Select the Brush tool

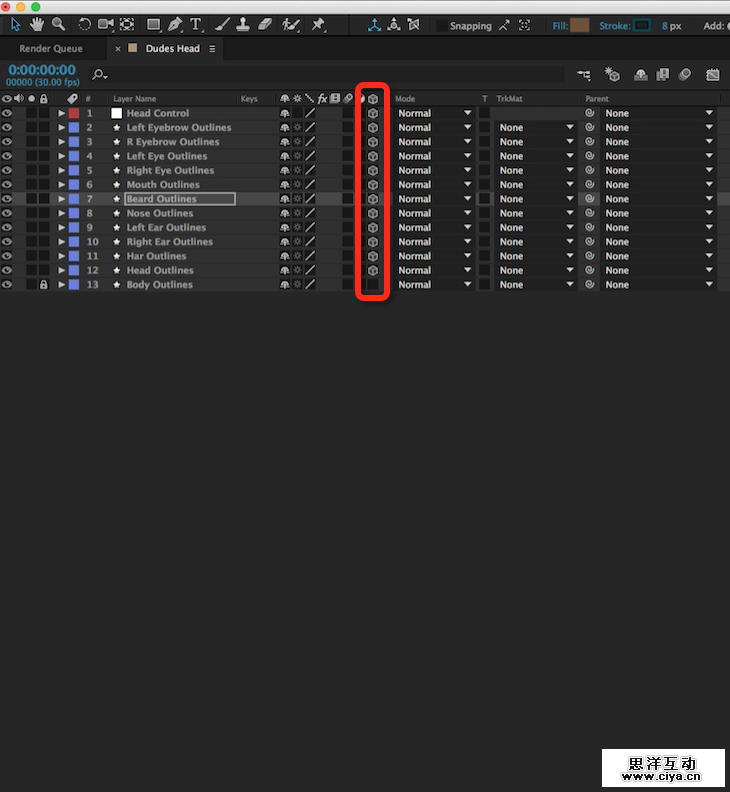click(222, 24)
